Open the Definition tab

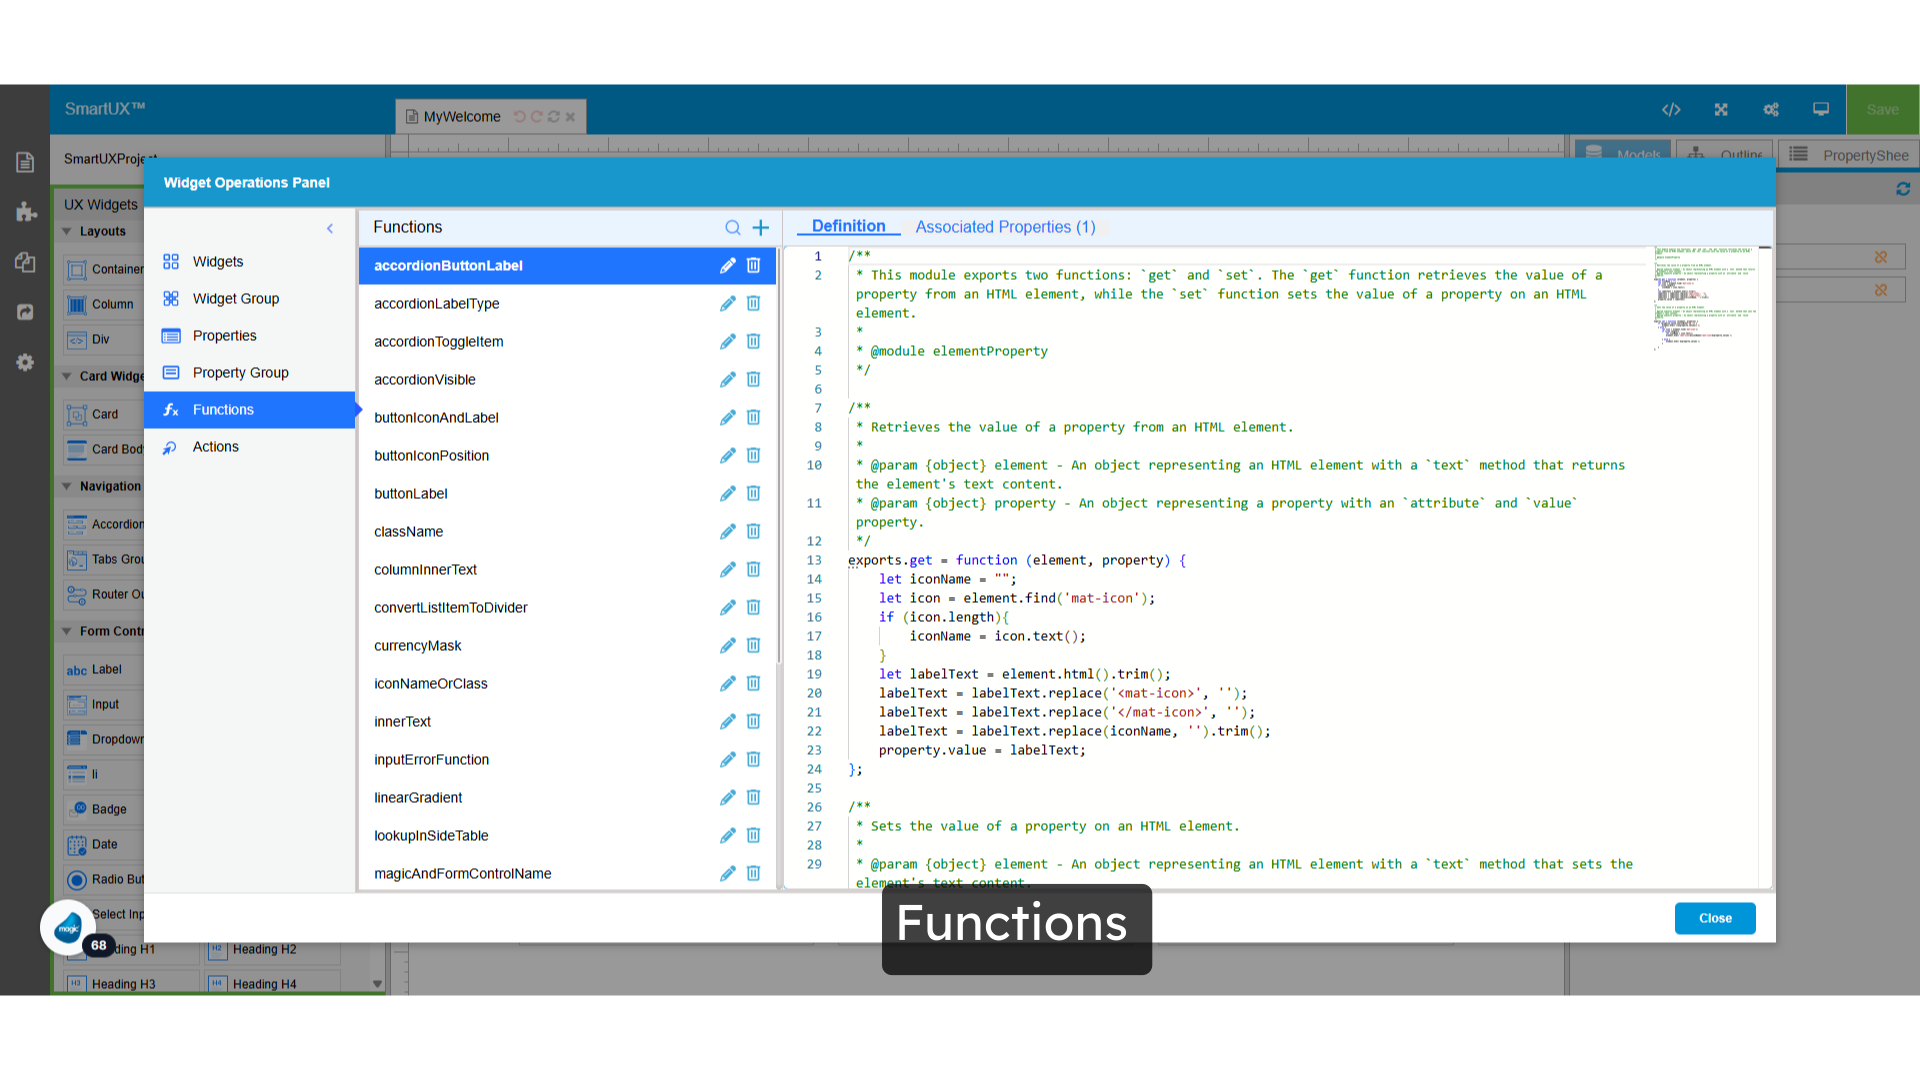848,226
